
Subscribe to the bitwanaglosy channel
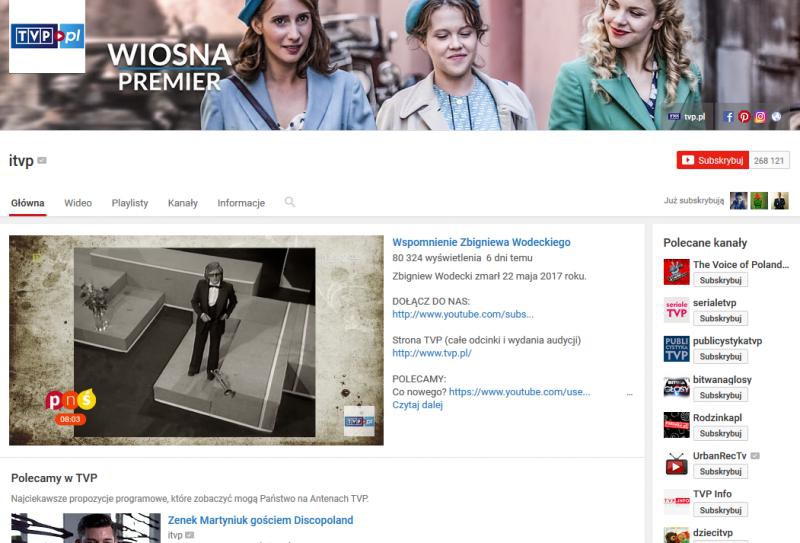point(720,395)
